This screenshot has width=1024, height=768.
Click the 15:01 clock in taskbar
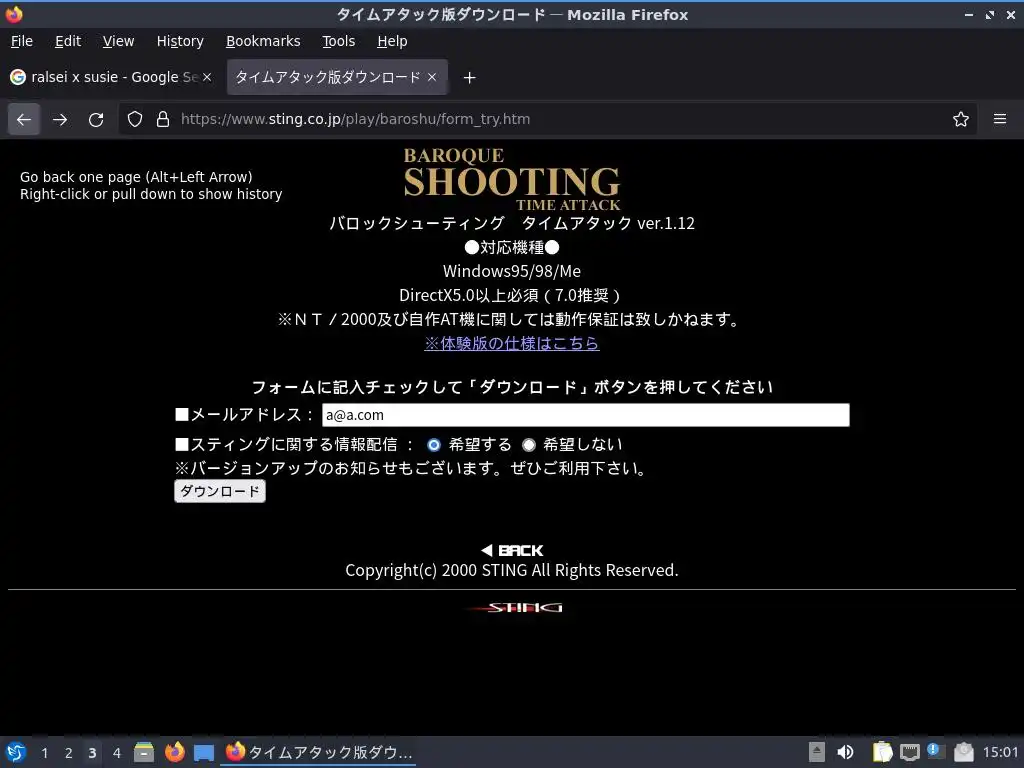tap(1000, 752)
